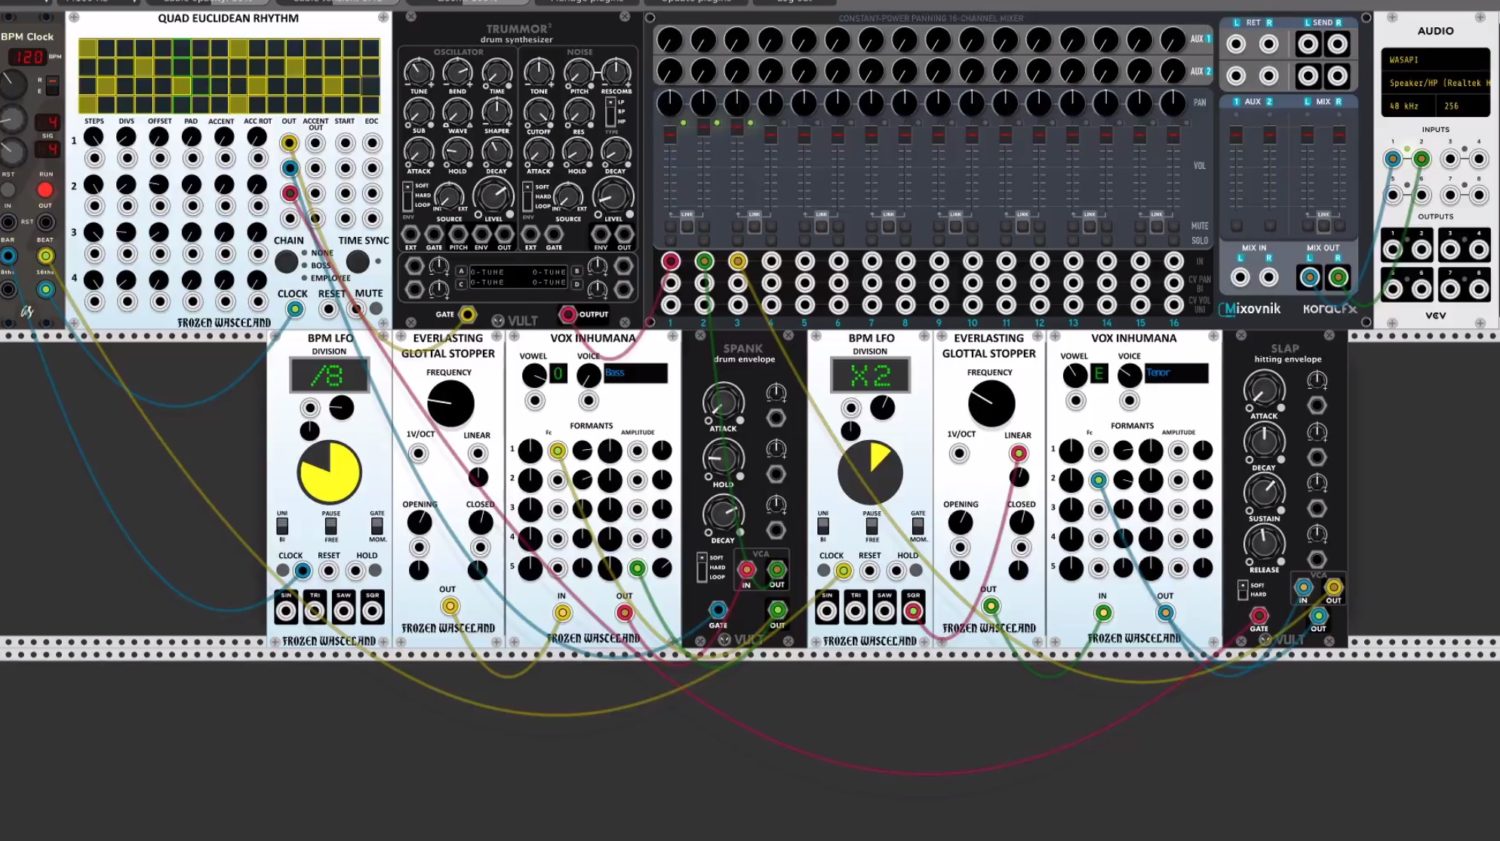Click Quad Euclidean Rhythm CLOCK input jack
The image size is (1500, 841).
coord(293,309)
